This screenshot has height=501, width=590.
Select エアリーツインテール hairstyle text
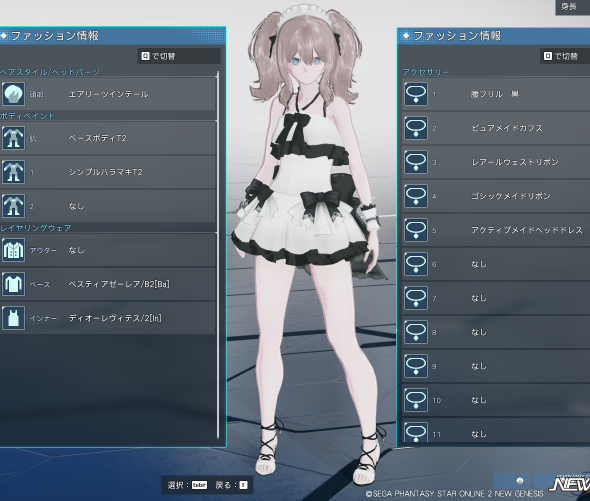pos(108,94)
